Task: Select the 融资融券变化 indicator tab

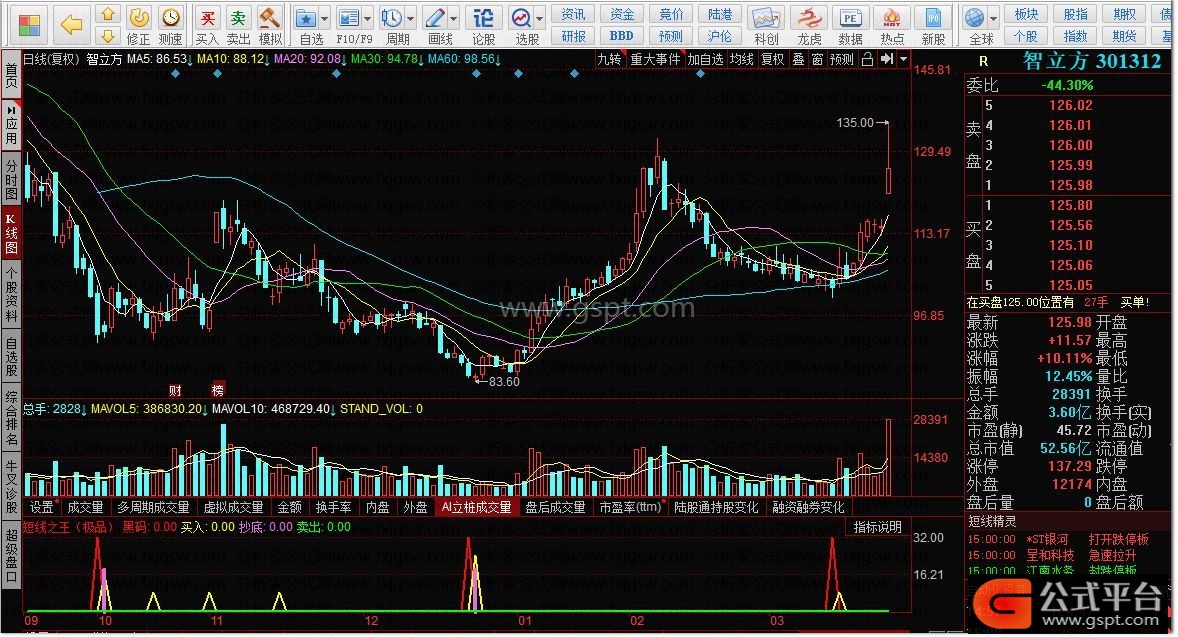Action: pyautogui.click(x=808, y=508)
